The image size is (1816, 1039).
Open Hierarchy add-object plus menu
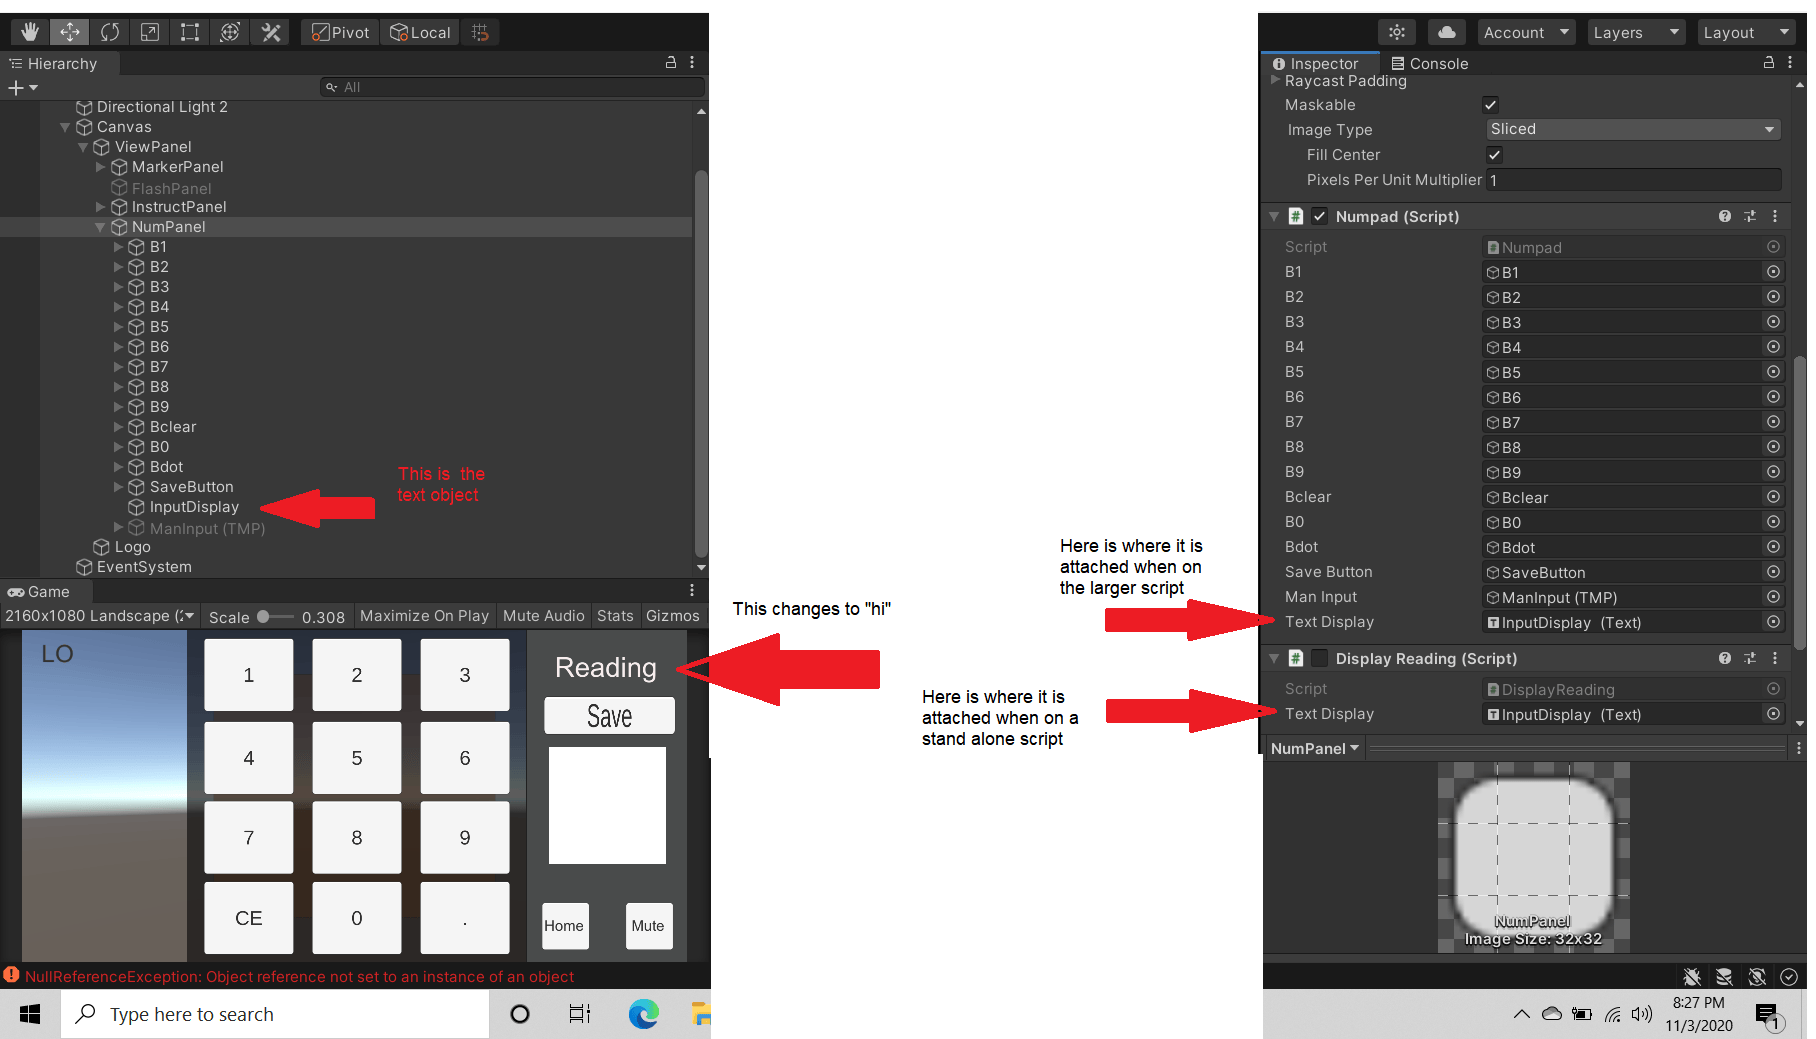pos(22,87)
